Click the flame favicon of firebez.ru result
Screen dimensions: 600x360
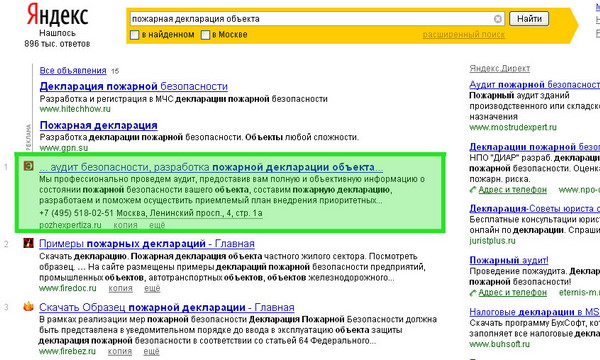point(28,306)
